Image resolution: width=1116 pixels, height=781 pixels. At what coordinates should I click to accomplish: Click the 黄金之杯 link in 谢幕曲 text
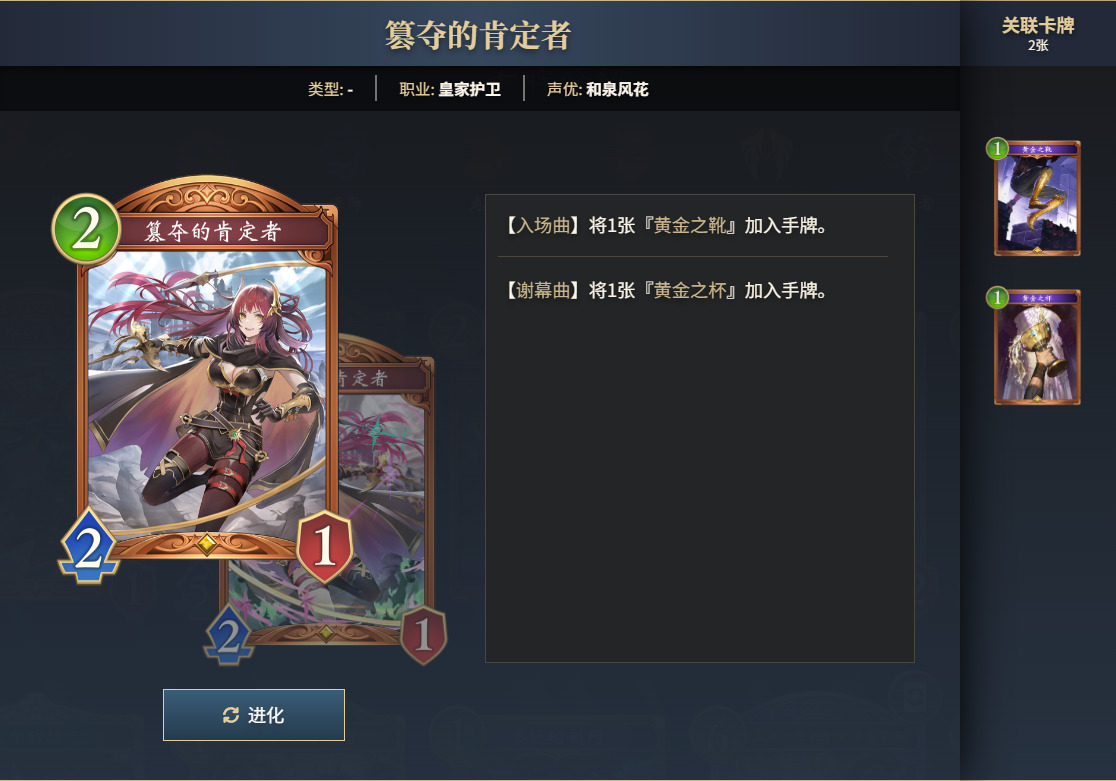tap(690, 290)
